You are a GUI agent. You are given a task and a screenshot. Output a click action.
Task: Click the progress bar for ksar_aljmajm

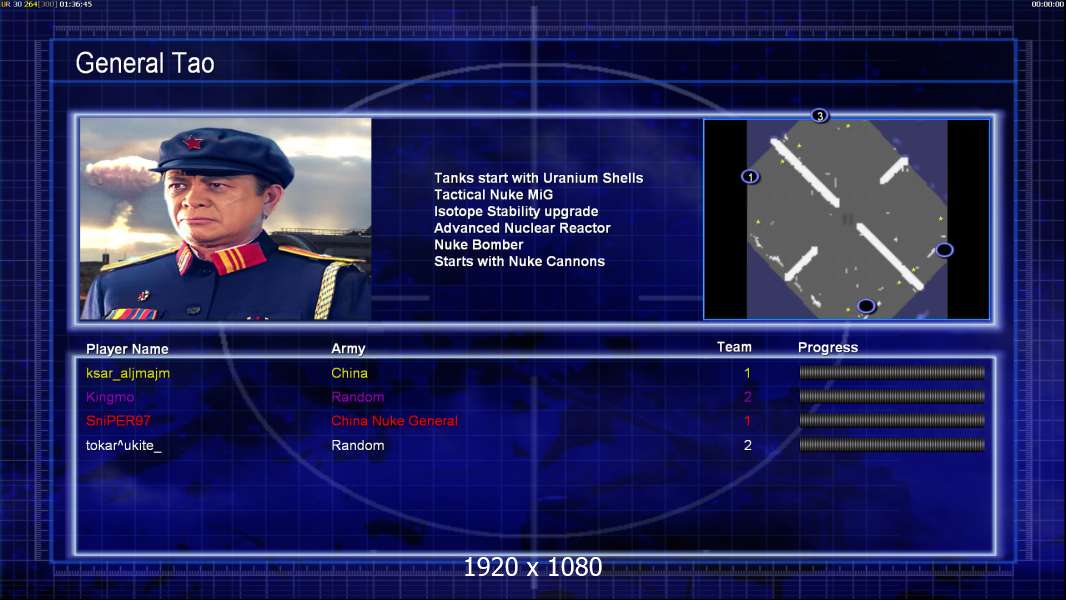click(892, 372)
